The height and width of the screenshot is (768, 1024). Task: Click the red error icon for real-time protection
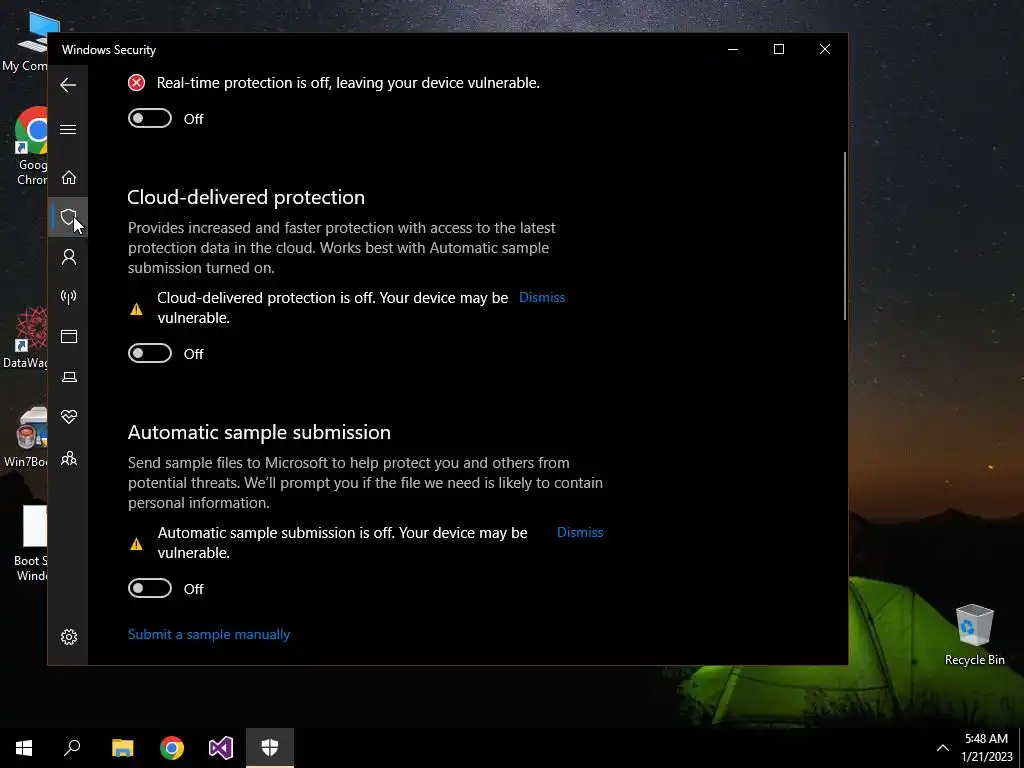point(136,83)
